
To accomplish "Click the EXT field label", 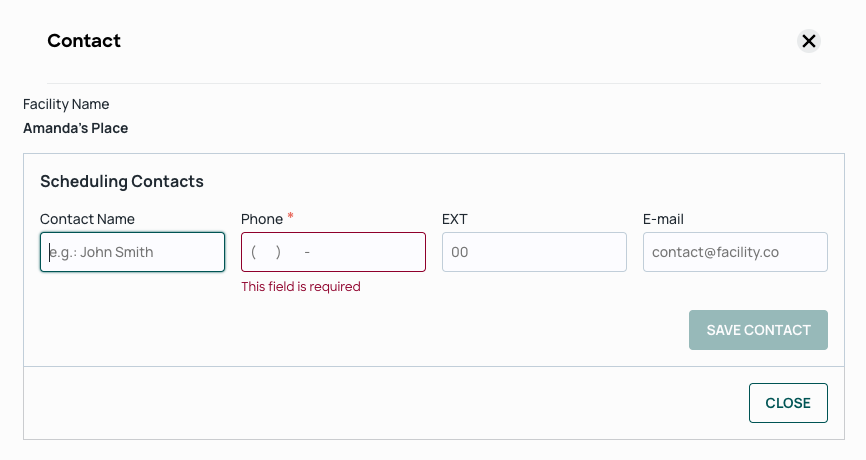I will click(x=455, y=219).
